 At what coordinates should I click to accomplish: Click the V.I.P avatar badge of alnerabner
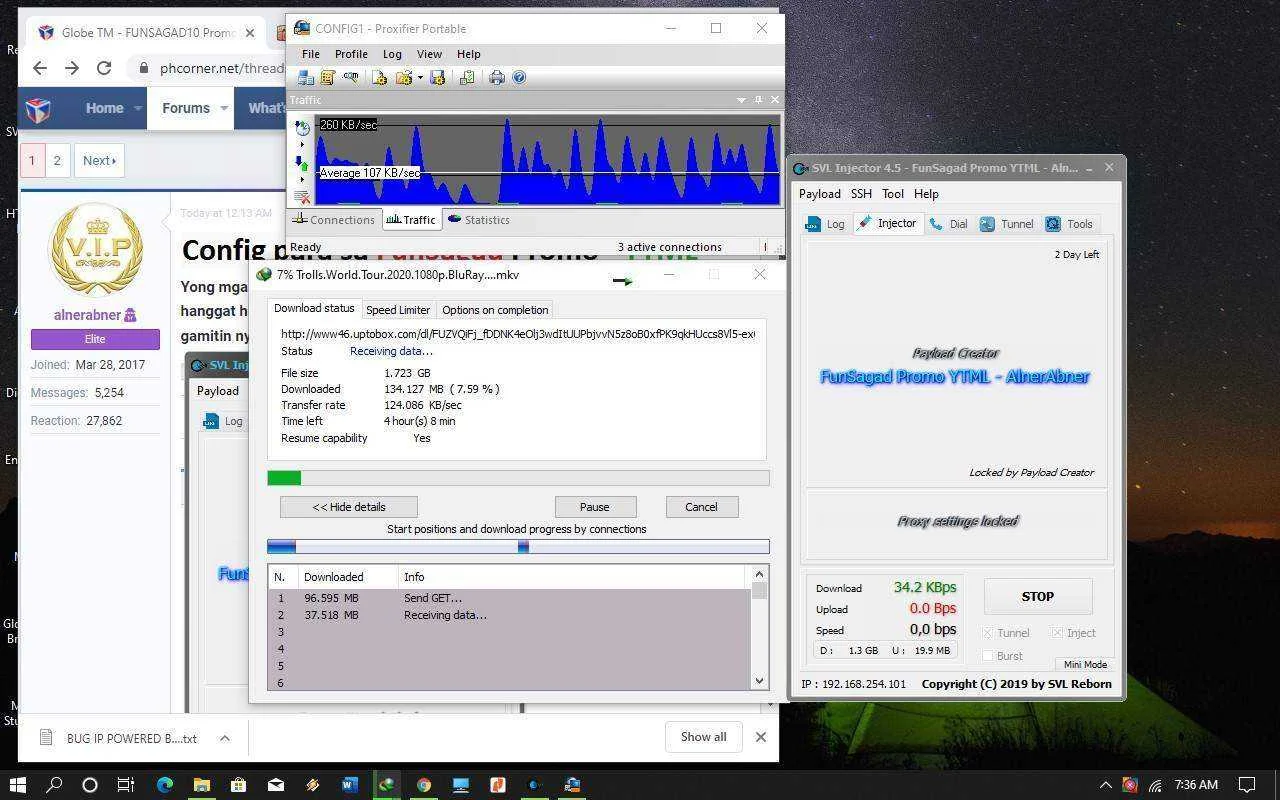[x=95, y=250]
